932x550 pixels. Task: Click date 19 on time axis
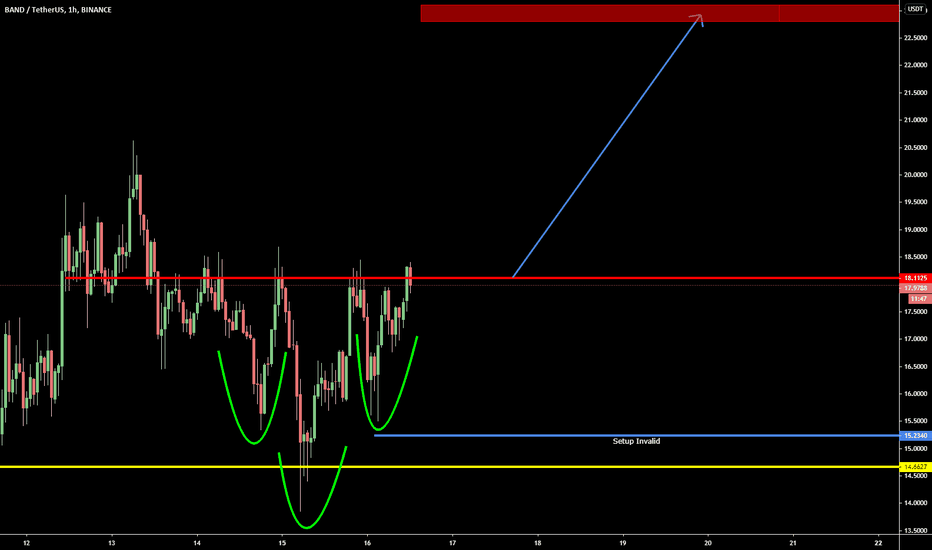(x=623, y=543)
